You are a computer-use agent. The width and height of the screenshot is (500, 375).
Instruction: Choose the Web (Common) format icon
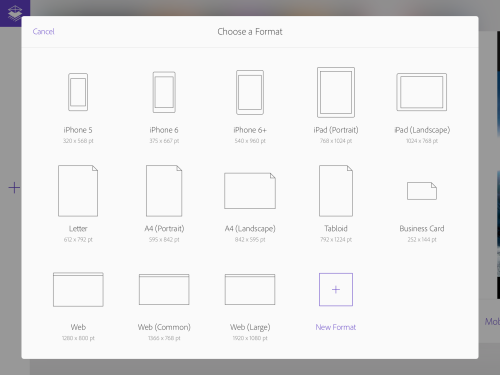[164, 289]
